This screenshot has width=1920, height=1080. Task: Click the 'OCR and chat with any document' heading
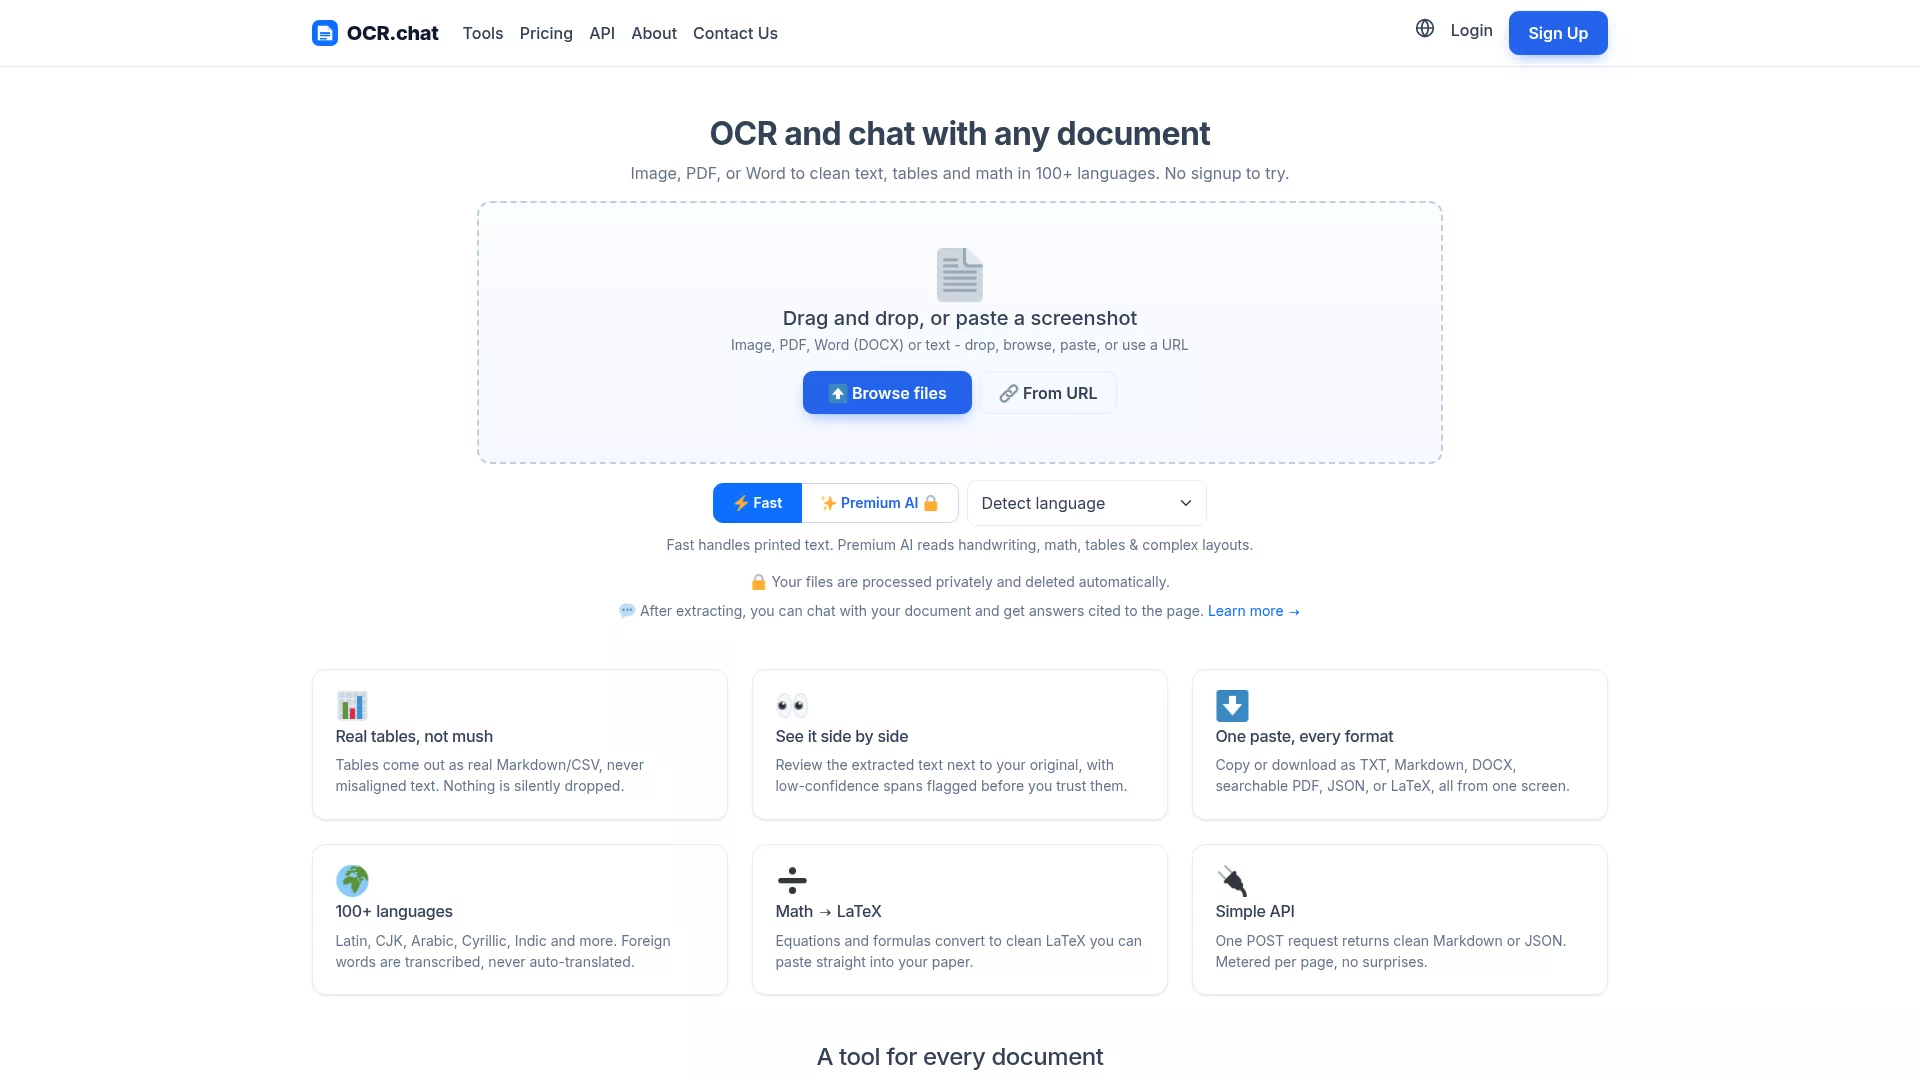(x=960, y=134)
